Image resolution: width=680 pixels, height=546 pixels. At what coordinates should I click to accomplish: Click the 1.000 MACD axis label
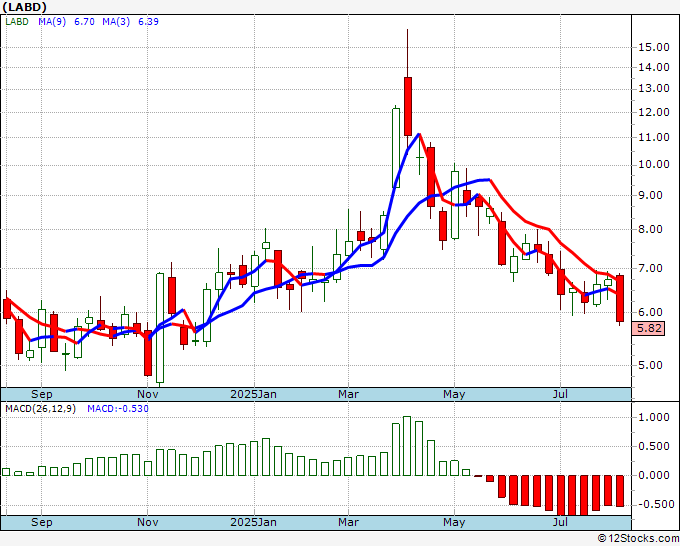pyautogui.click(x=654, y=418)
